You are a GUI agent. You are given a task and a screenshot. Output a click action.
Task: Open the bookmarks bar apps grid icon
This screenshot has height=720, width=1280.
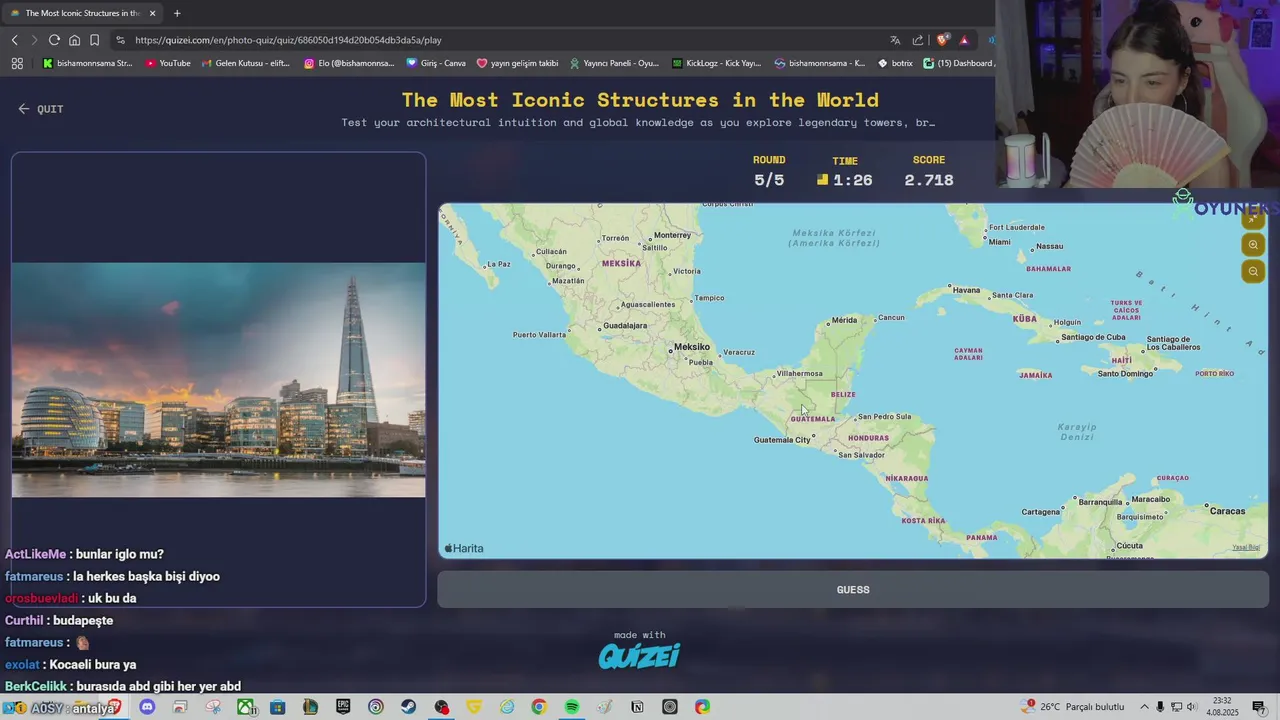point(17,63)
